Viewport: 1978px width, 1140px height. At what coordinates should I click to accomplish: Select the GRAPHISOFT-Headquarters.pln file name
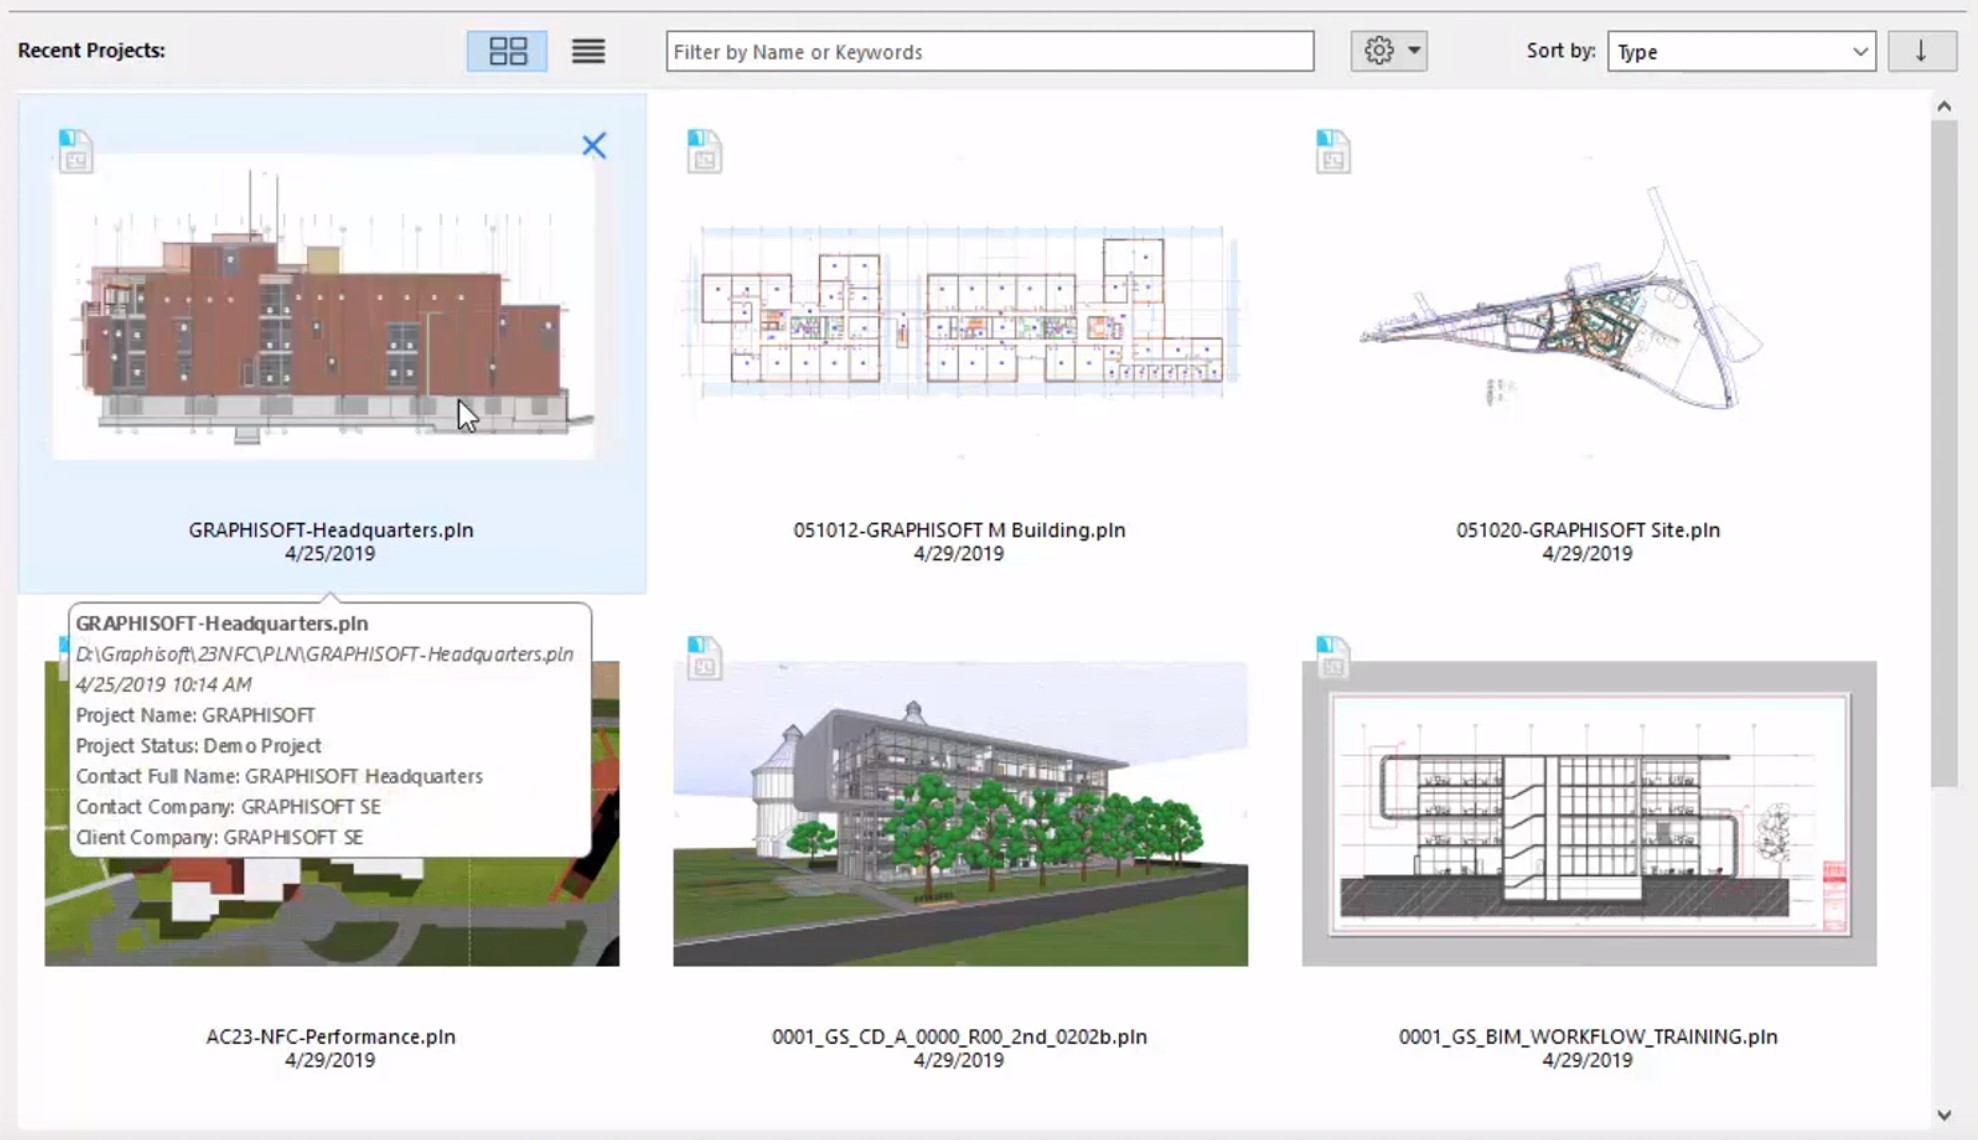click(331, 530)
